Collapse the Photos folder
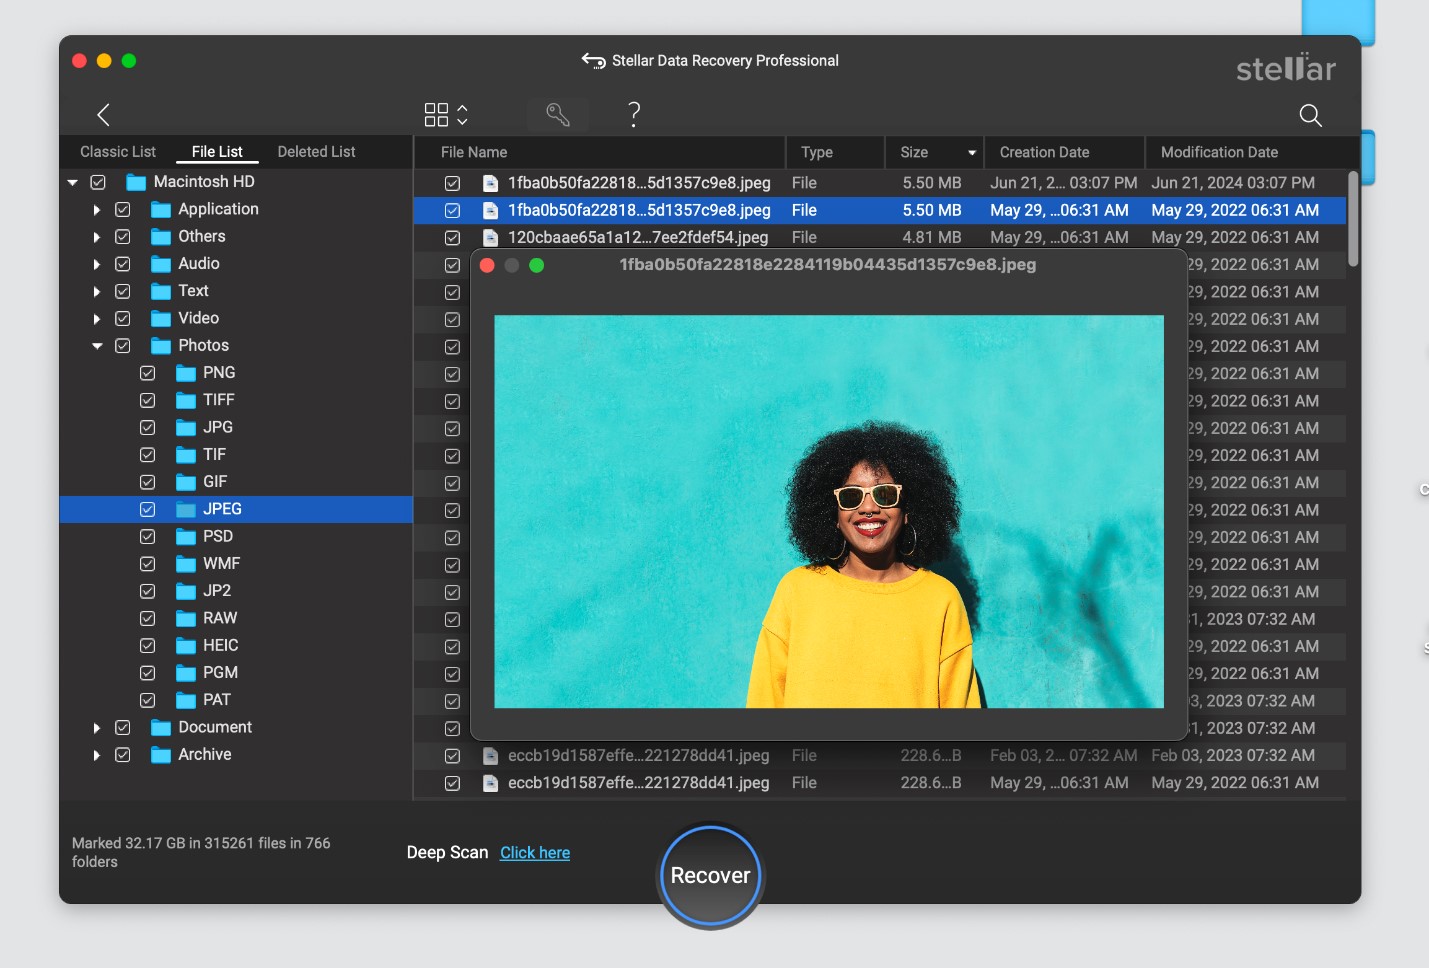1429x968 pixels. 97,346
